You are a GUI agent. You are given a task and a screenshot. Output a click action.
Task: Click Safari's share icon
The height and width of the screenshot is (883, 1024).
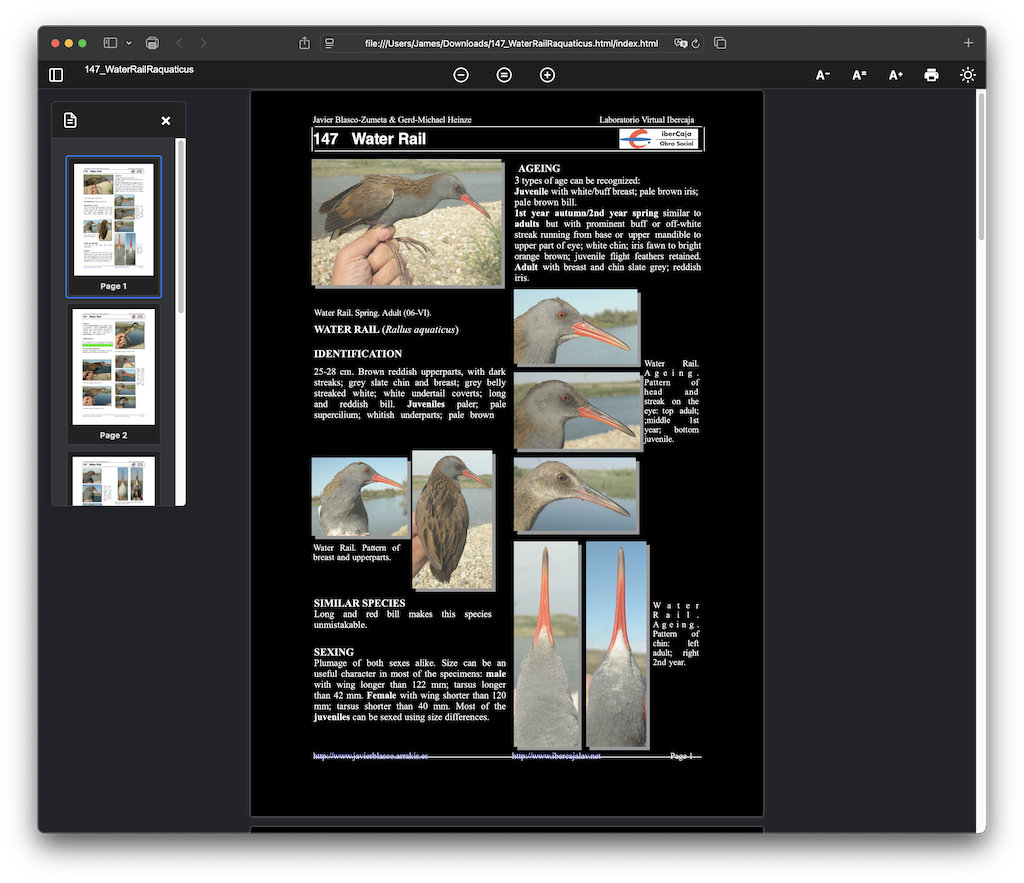[305, 43]
